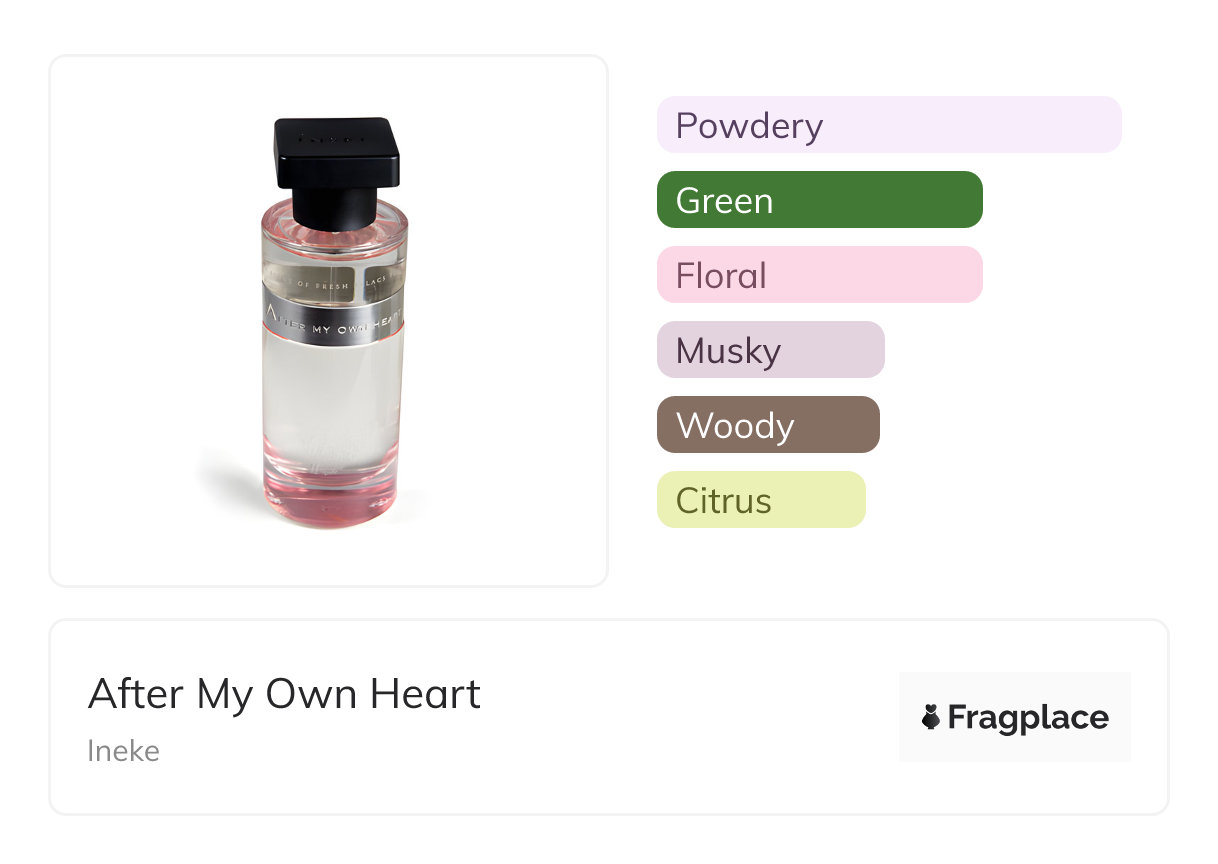Viewport: 1218px width, 864px height.
Task: Select the Green accord bar
Action: tap(819, 200)
